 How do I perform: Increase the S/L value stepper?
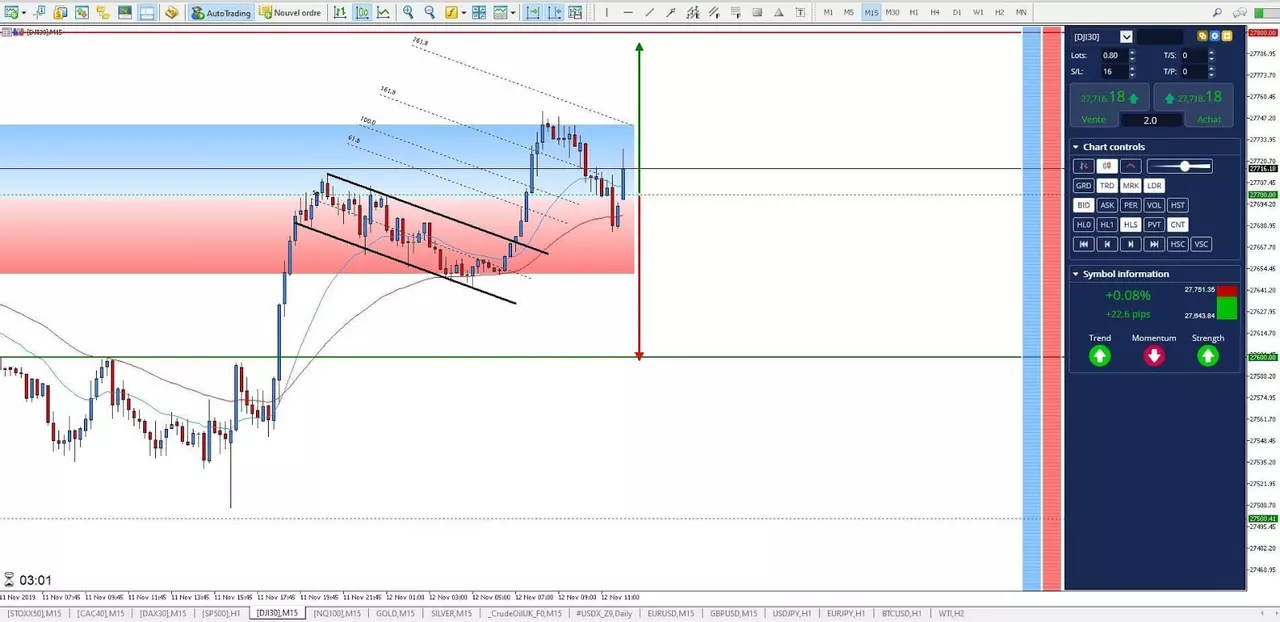[x=1132, y=68]
